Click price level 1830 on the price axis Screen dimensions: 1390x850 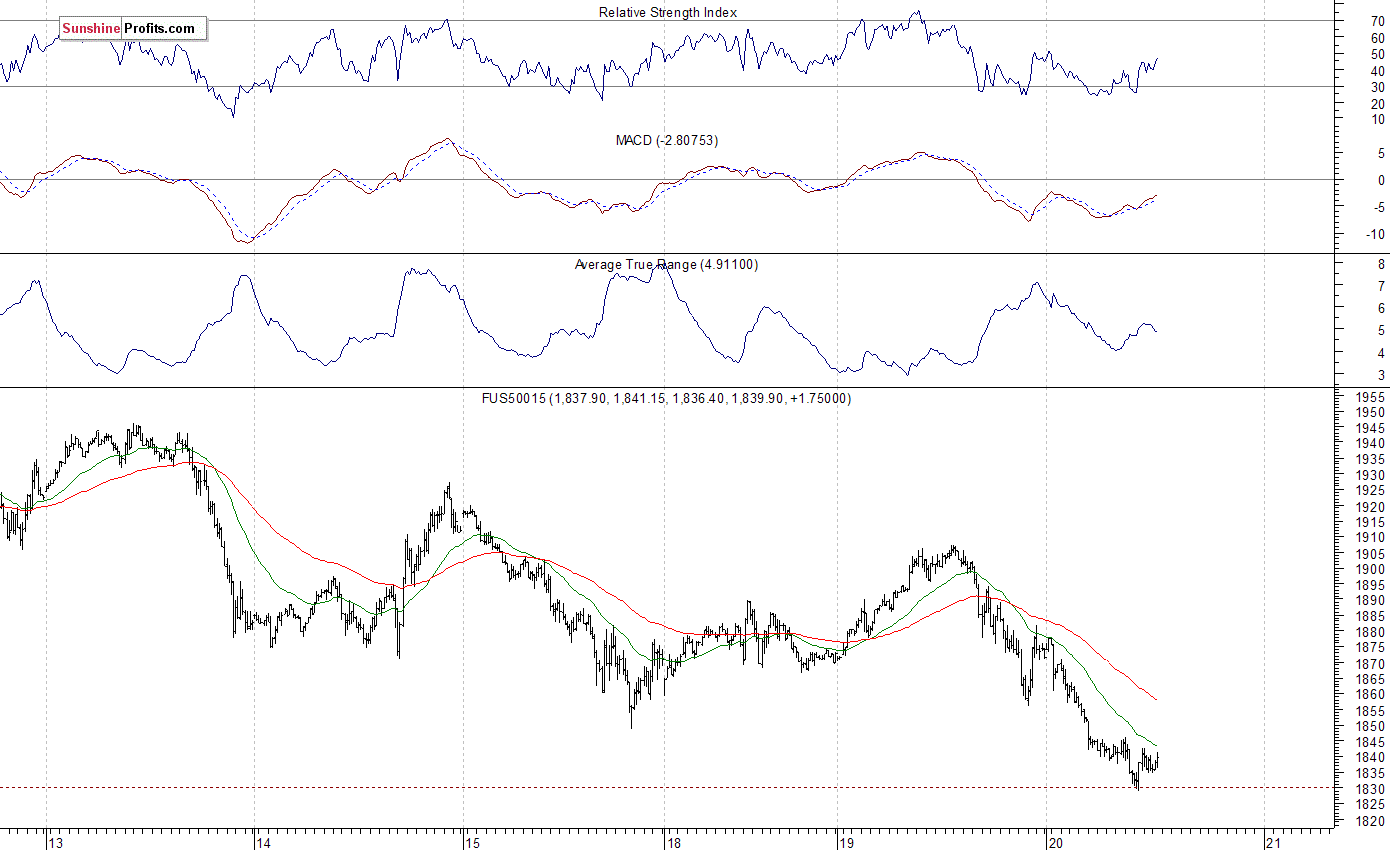point(1370,789)
